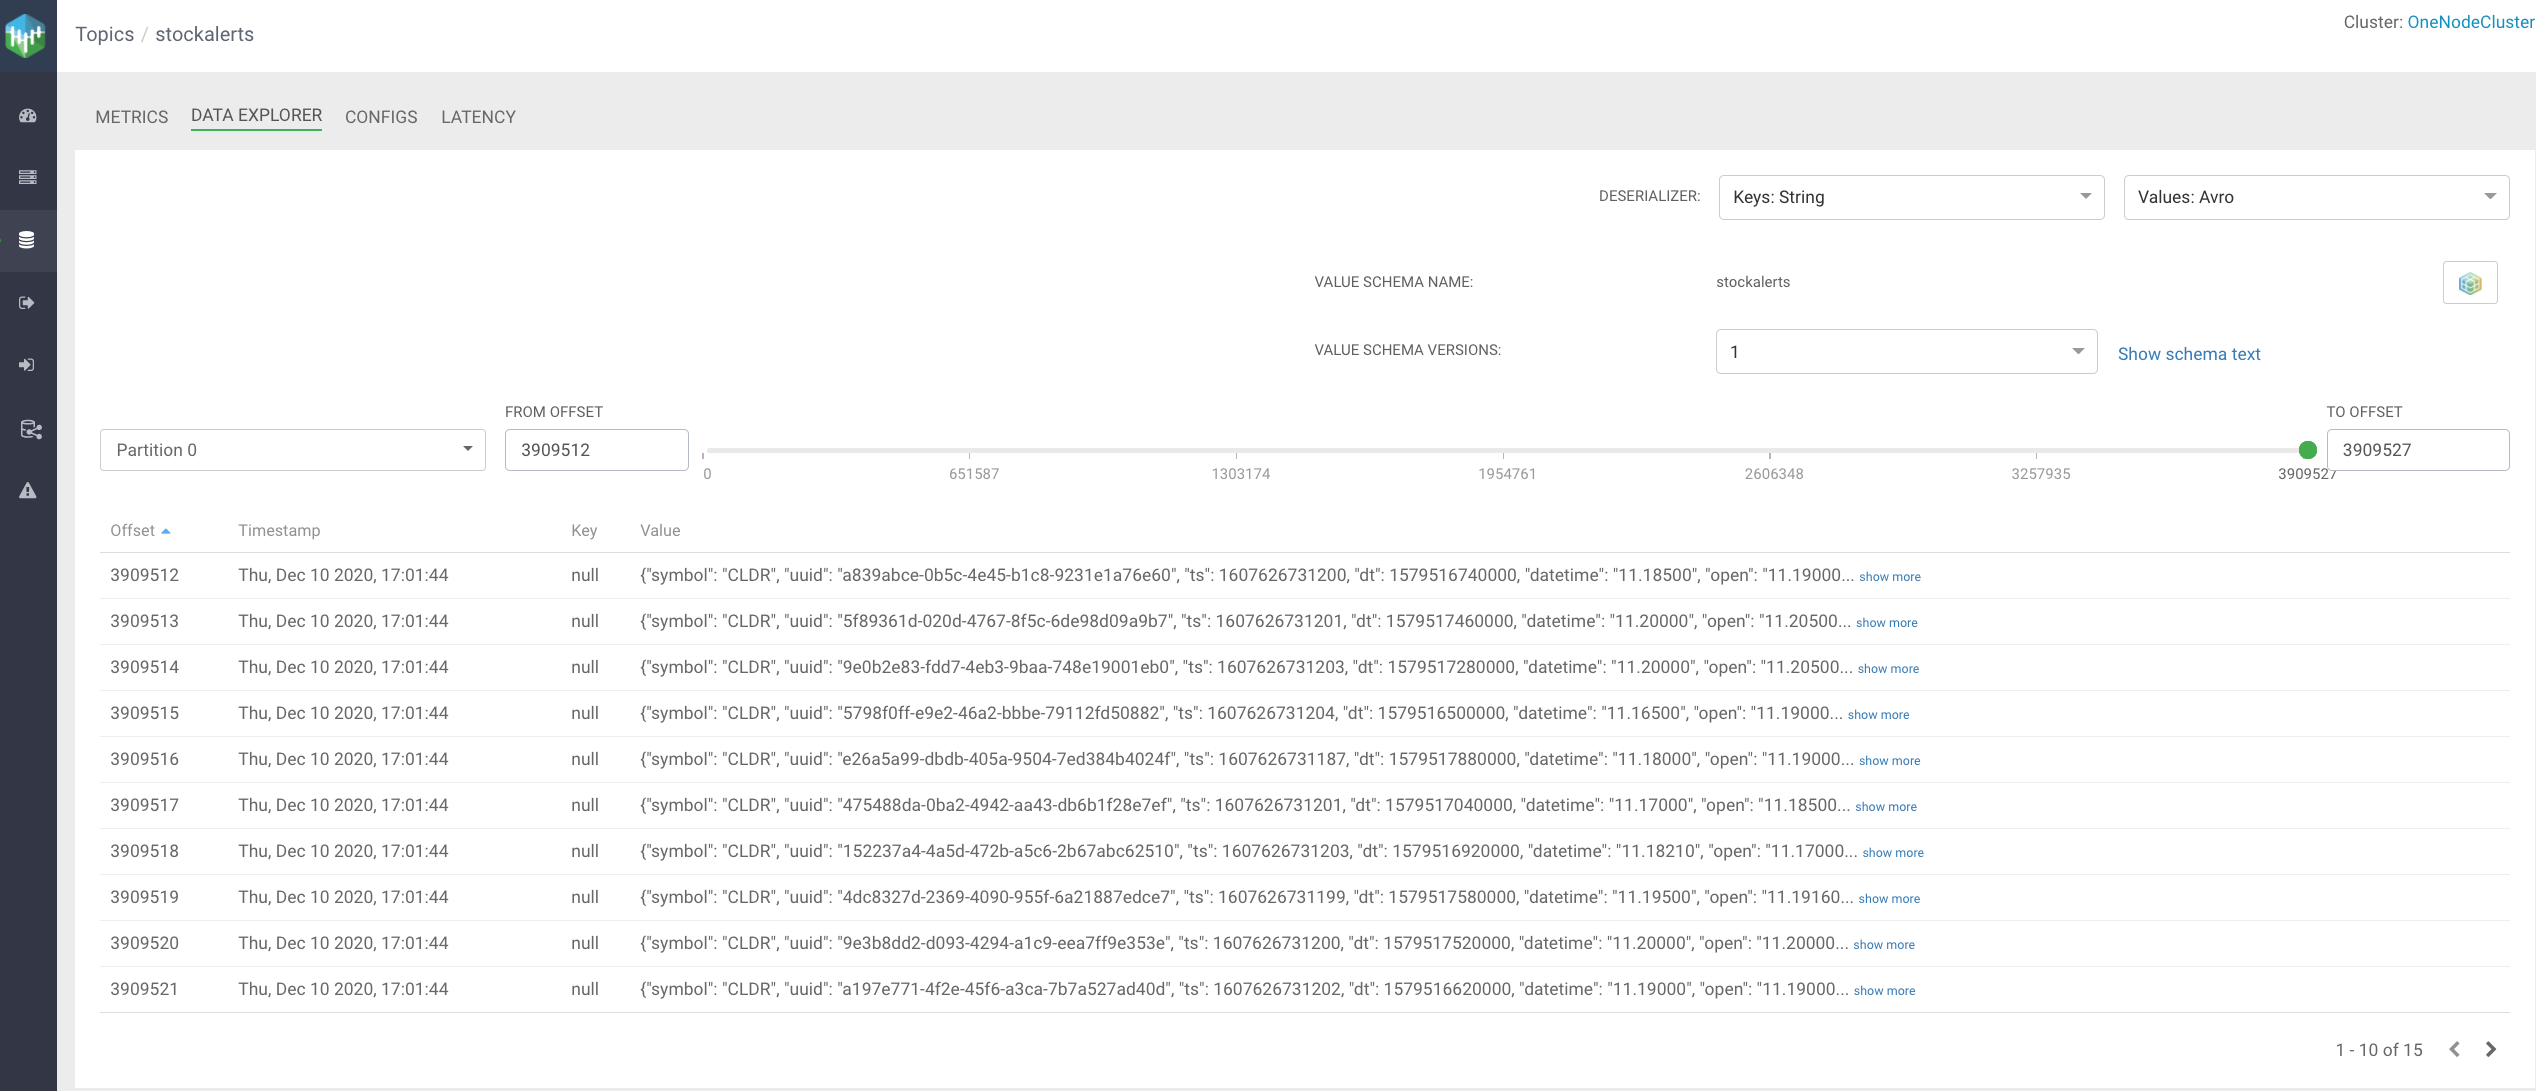Expand the Partition 0 selector
This screenshot has width=2536, height=1091.
coord(292,450)
